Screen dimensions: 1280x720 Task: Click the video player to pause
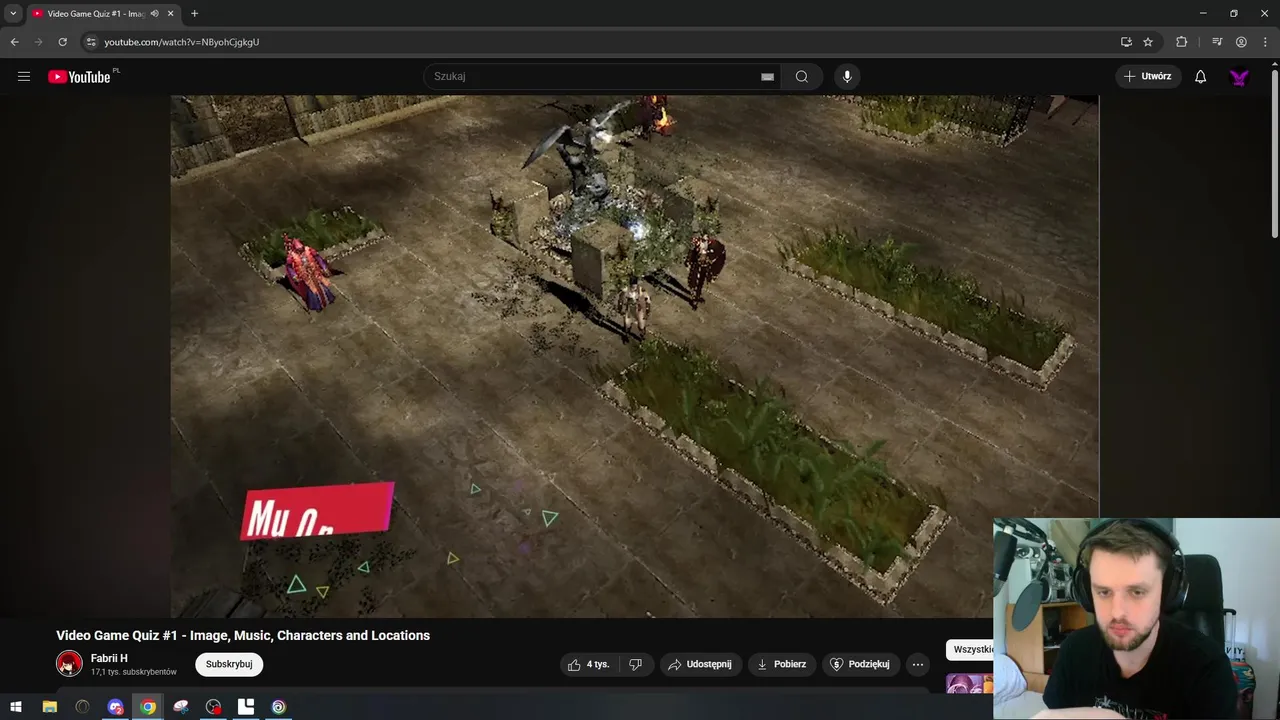point(634,356)
